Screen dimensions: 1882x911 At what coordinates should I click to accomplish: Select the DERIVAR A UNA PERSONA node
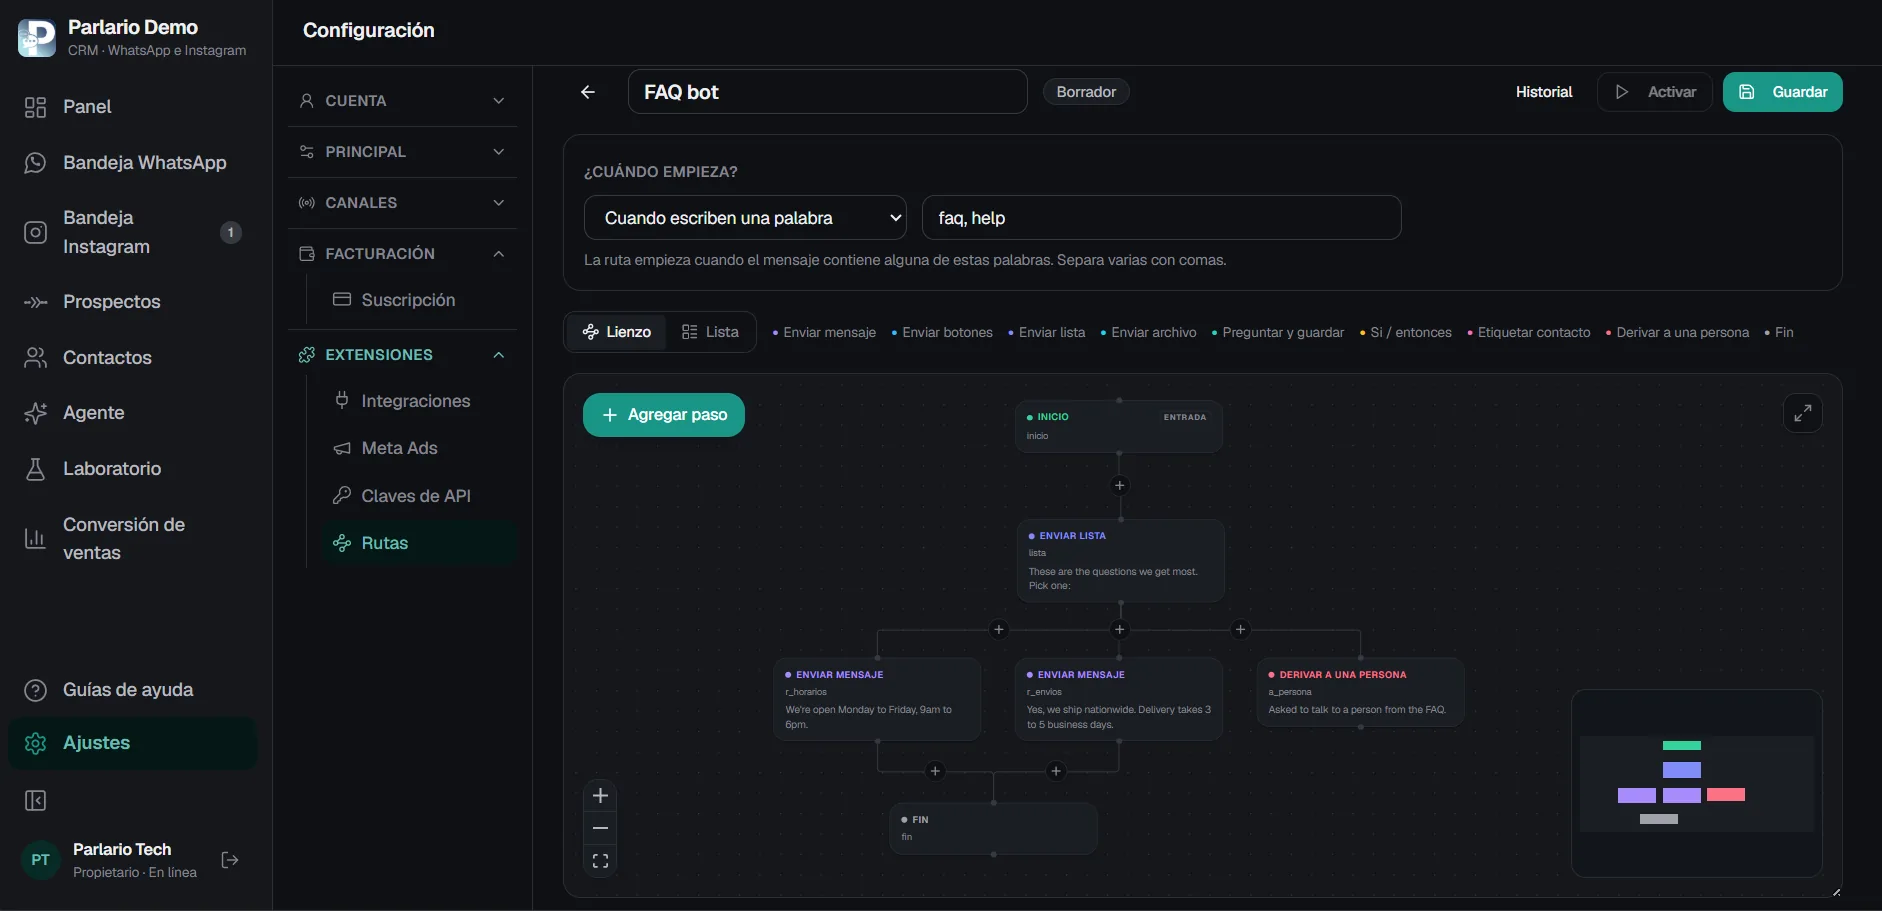click(1361, 692)
